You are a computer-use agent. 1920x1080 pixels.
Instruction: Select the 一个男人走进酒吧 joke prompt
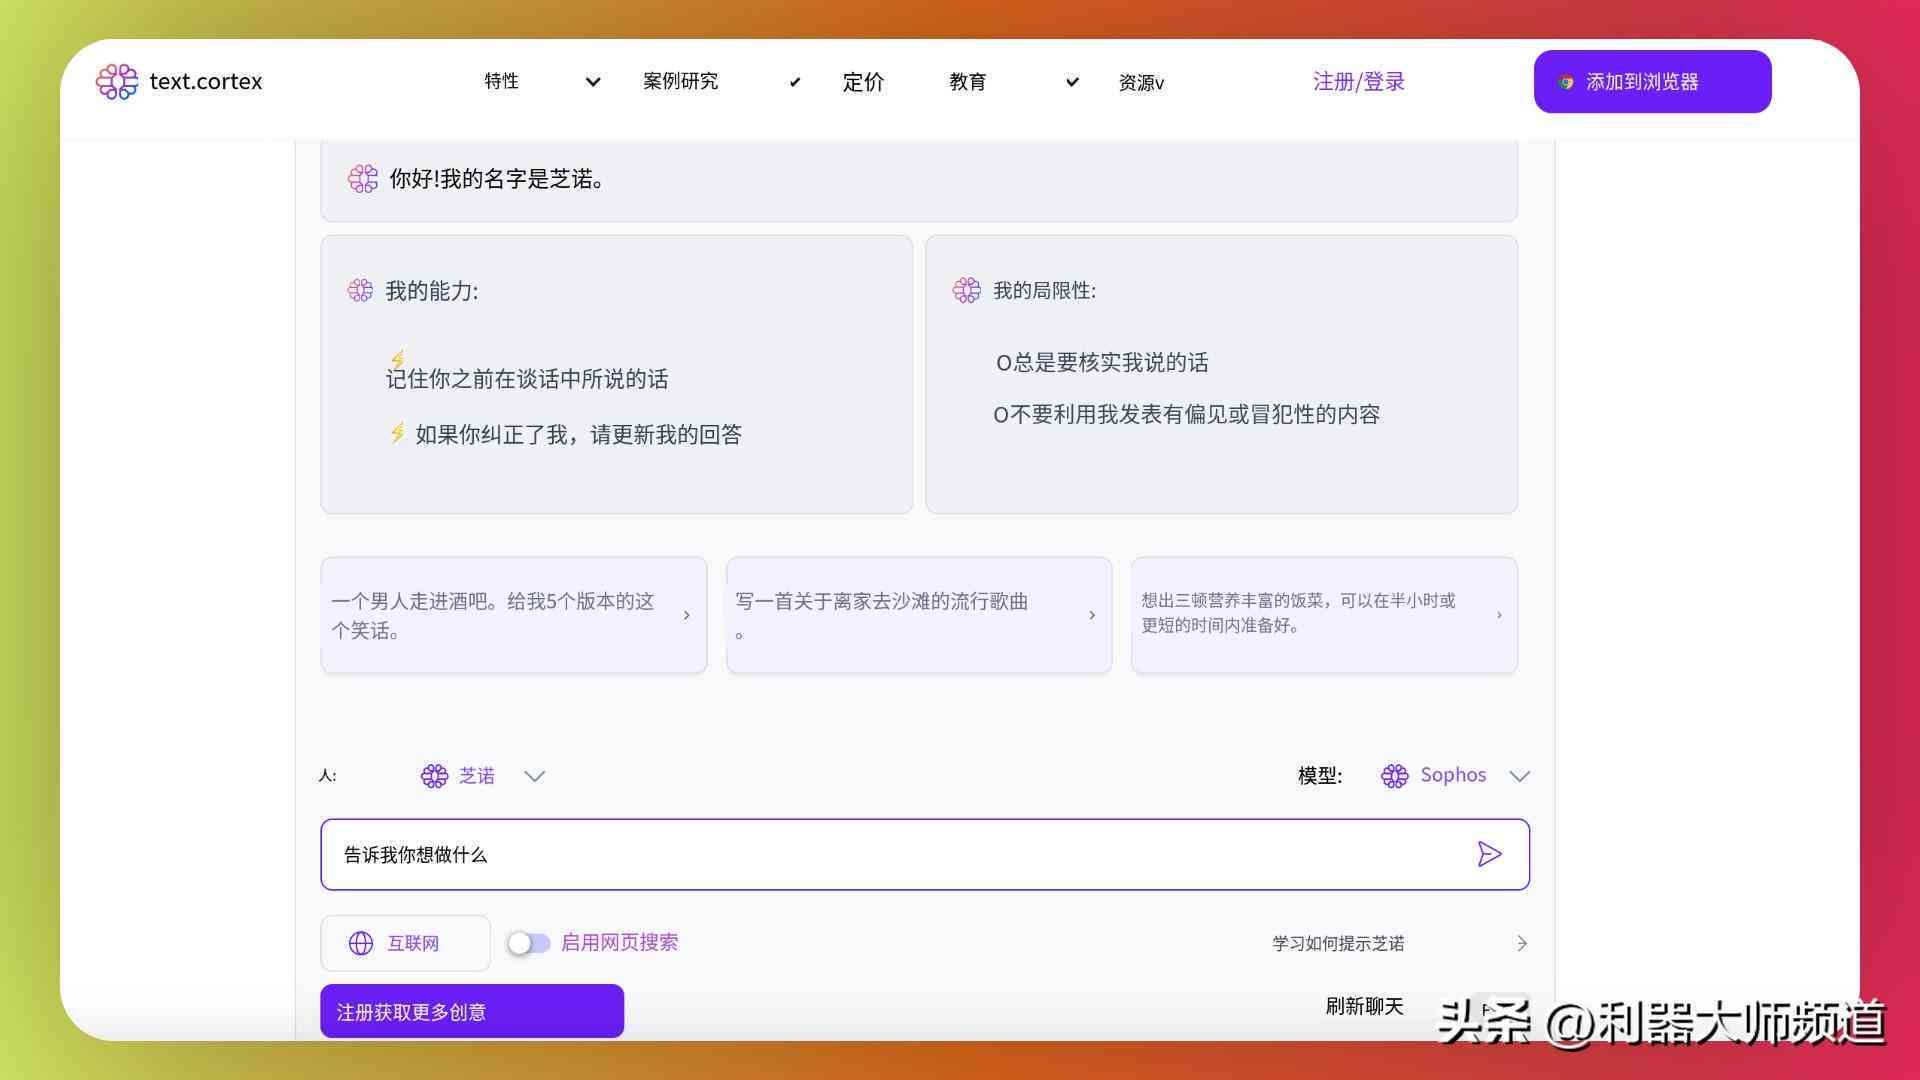pos(512,615)
